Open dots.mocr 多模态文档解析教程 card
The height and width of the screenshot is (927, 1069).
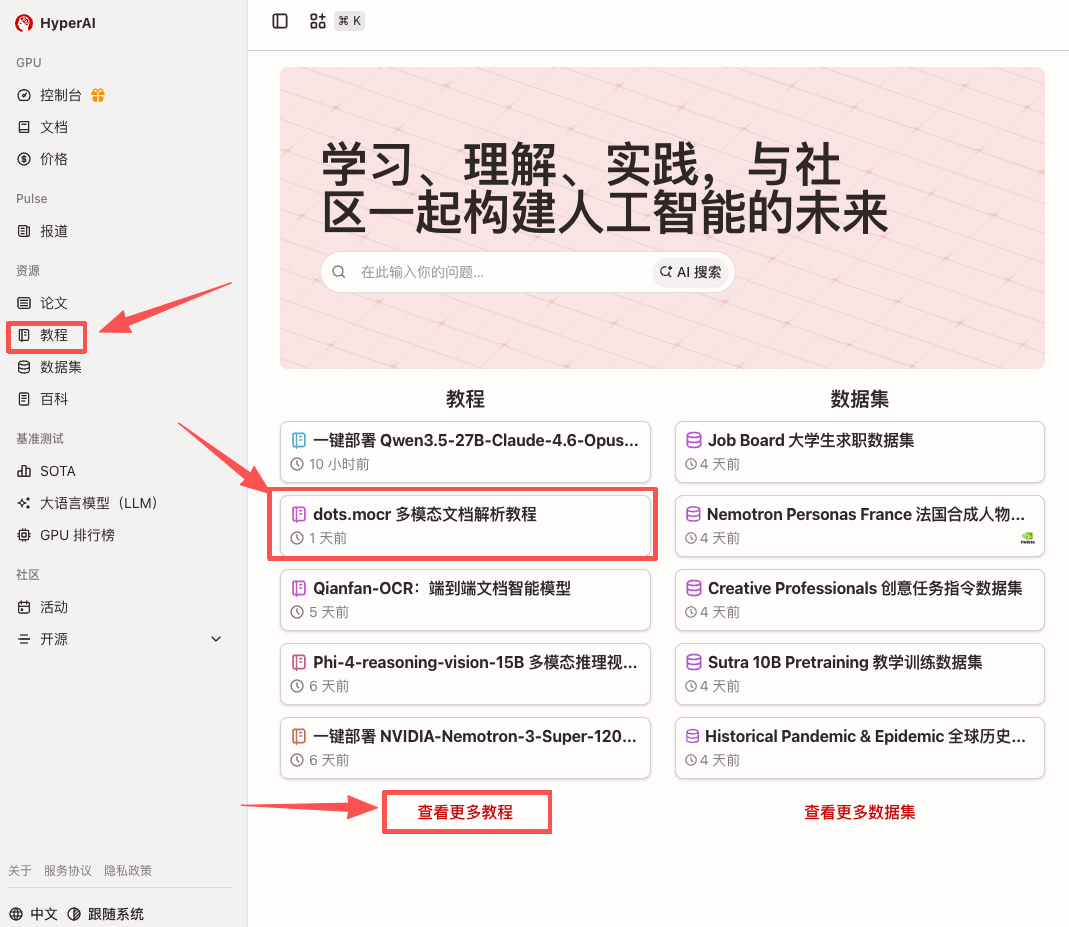(464, 526)
